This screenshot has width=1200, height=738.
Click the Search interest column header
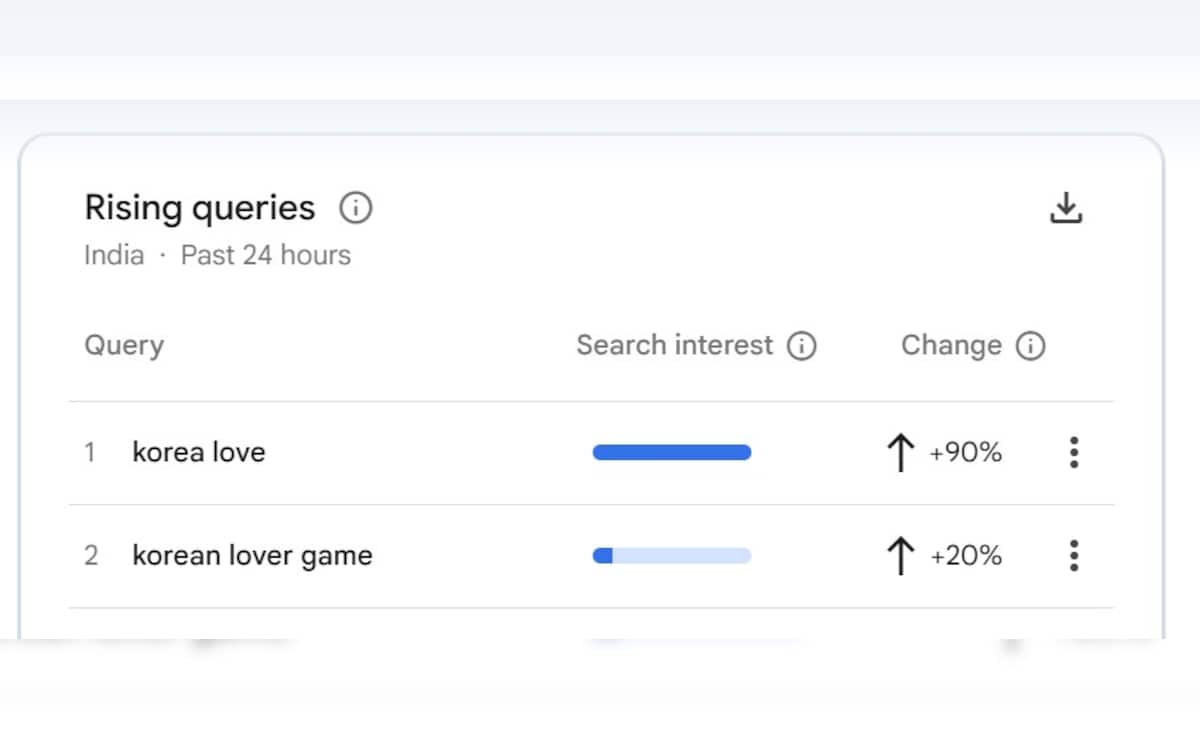674,346
